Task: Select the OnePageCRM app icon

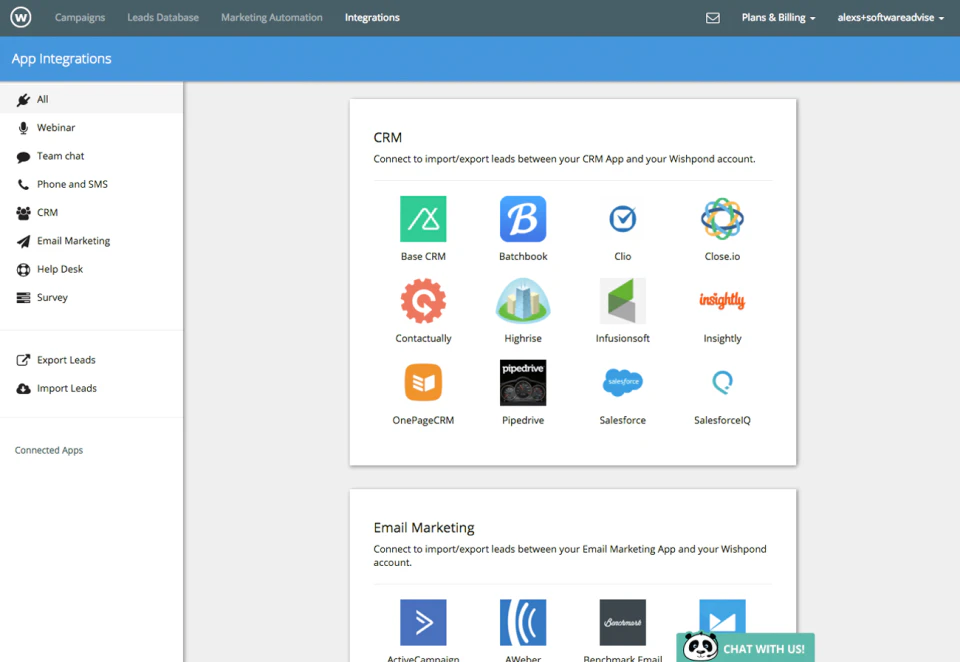Action: tap(422, 383)
